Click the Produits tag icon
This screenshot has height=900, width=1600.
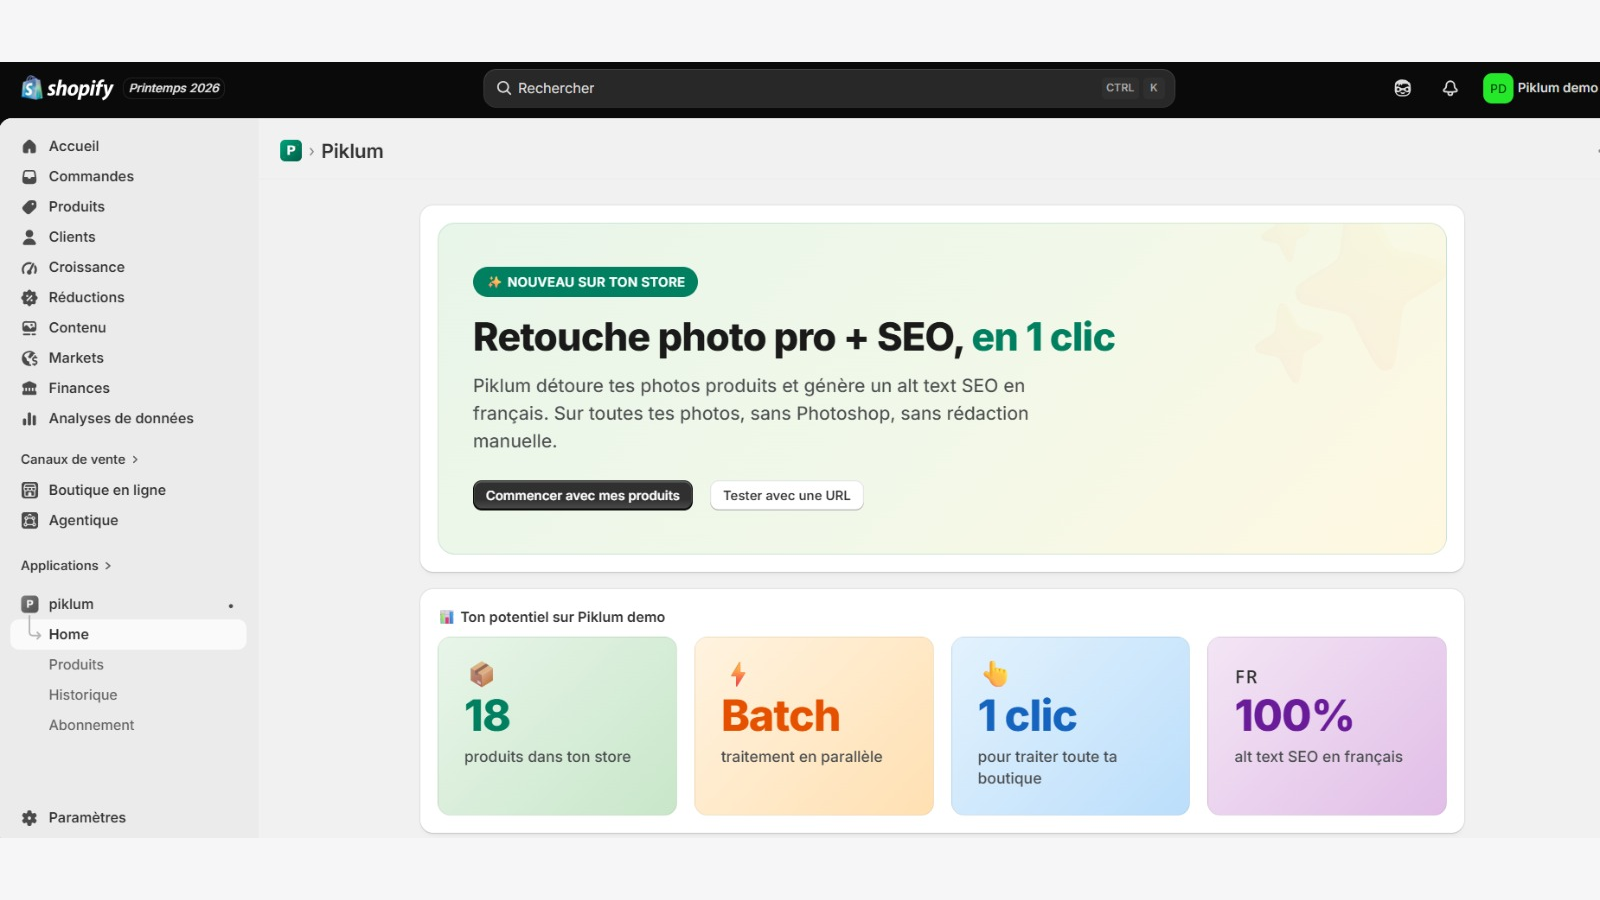coord(30,207)
